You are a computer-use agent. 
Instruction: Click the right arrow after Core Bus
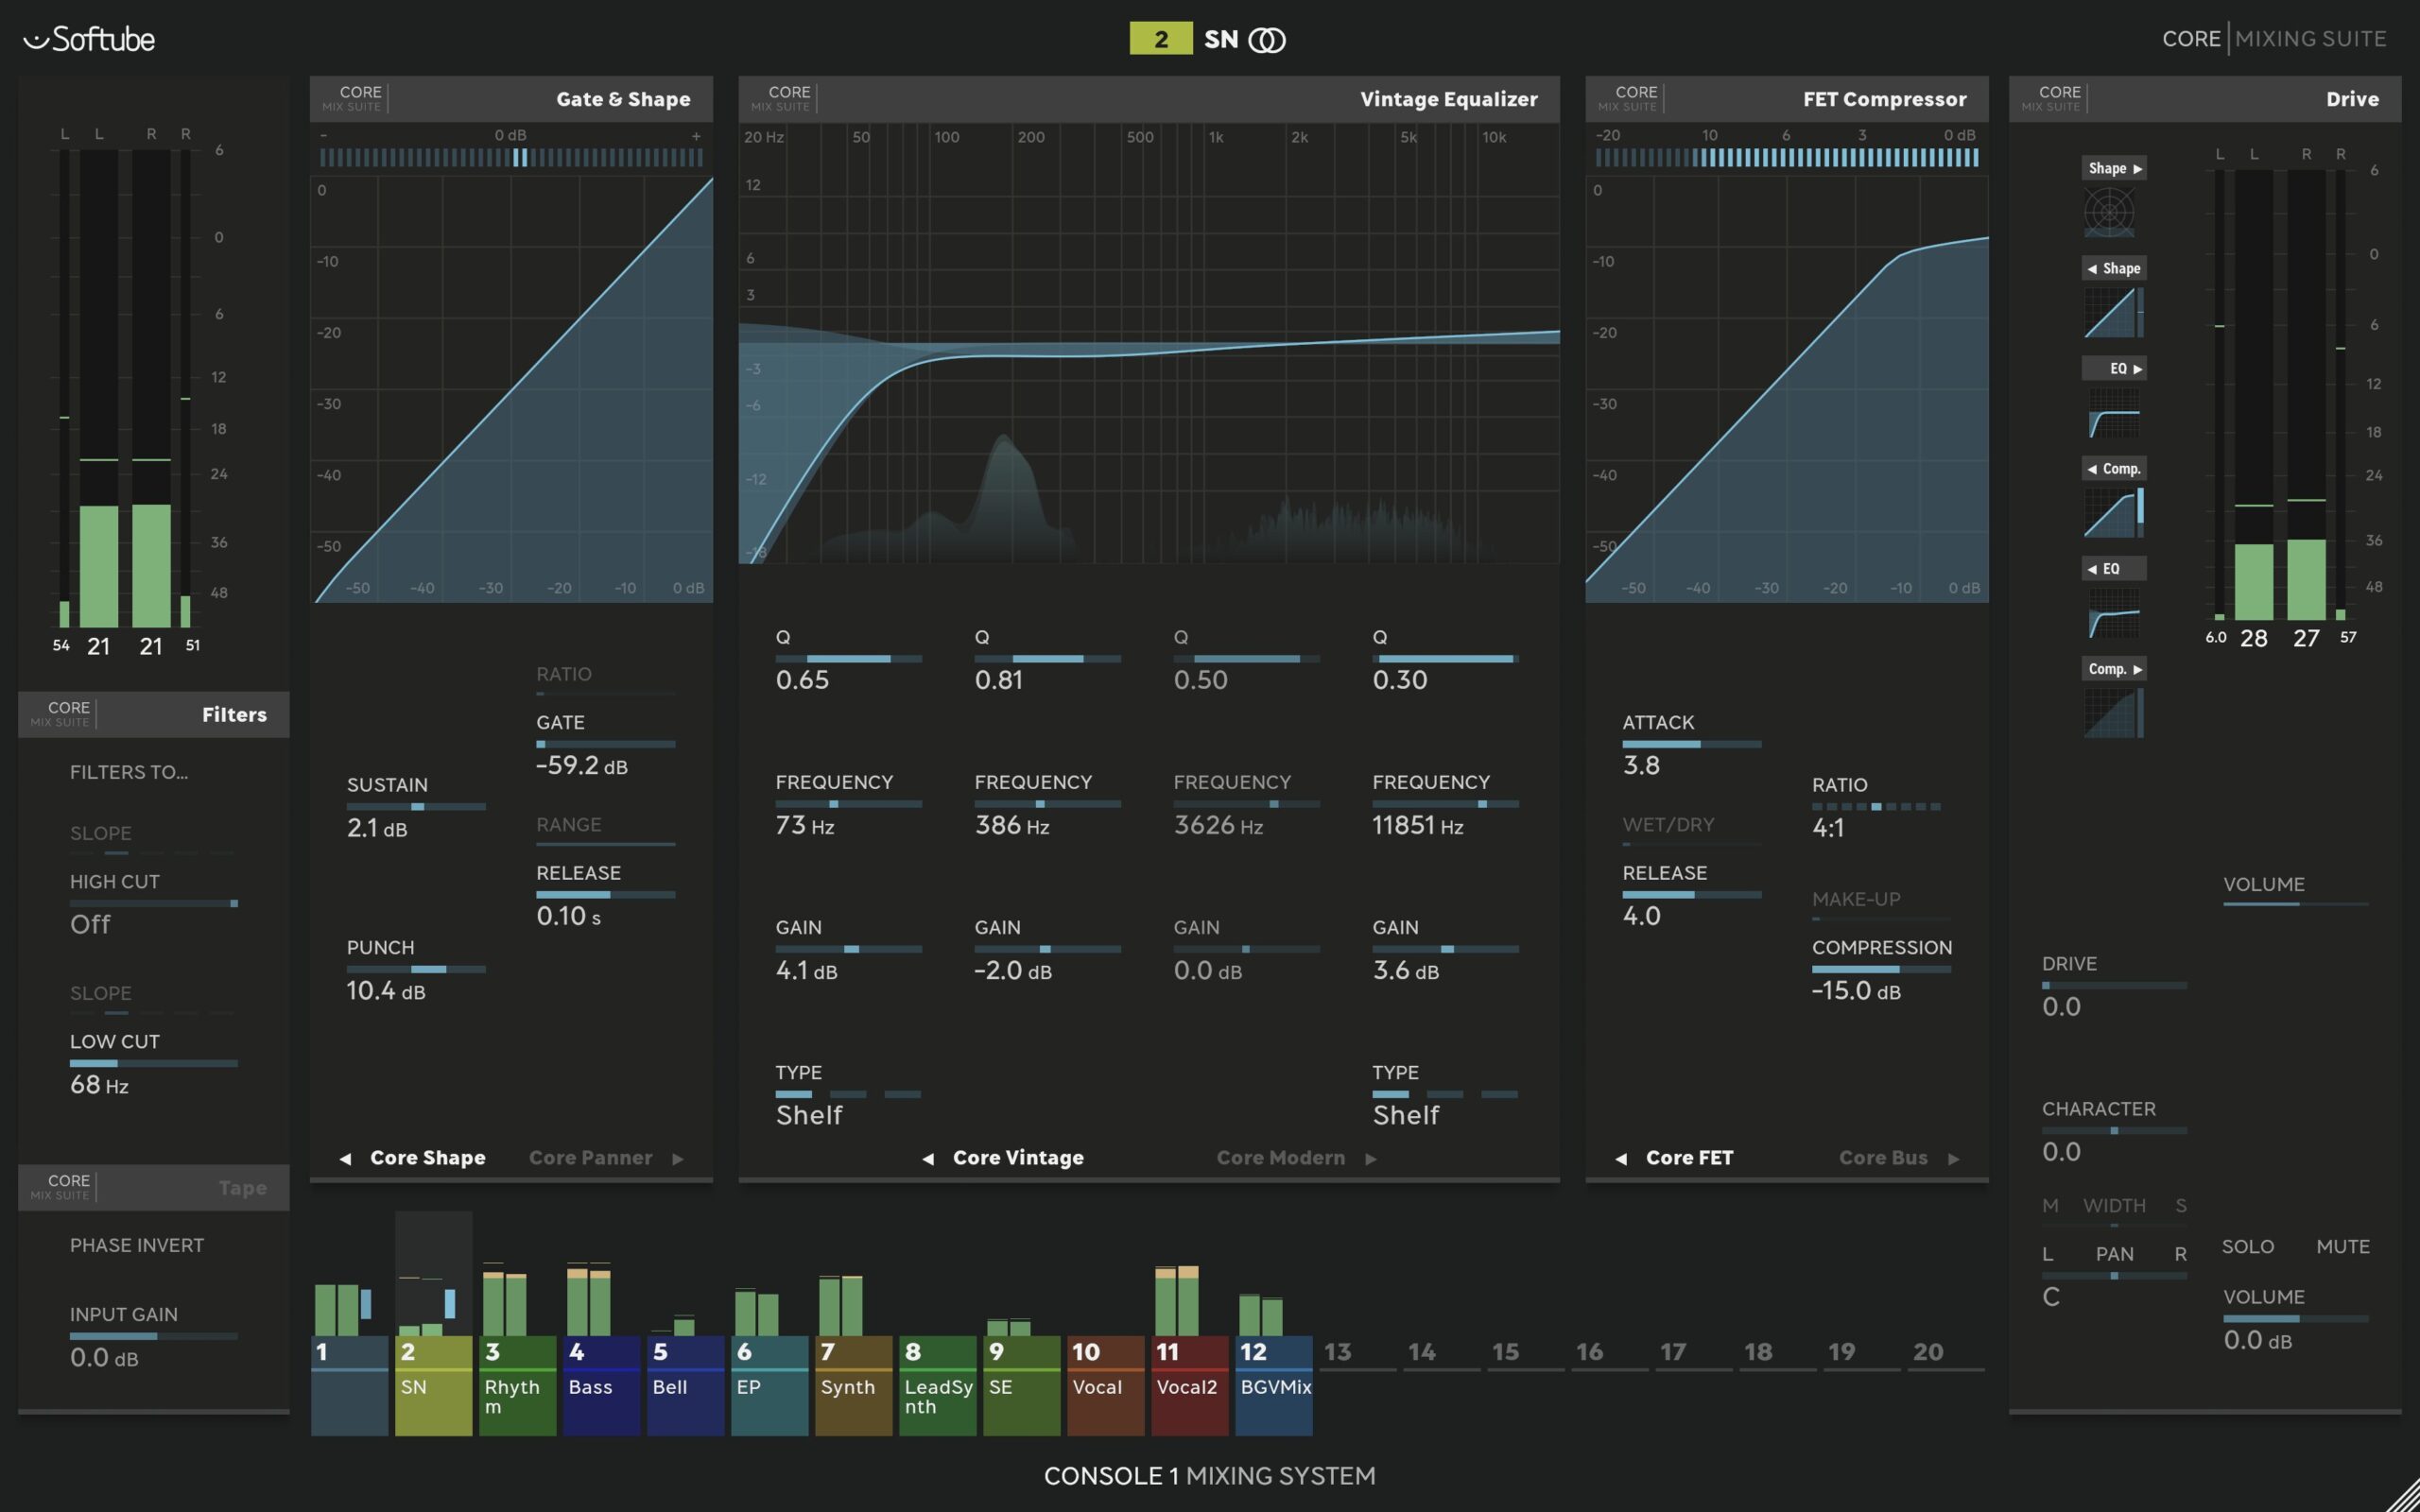(x=1954, y=1158)
